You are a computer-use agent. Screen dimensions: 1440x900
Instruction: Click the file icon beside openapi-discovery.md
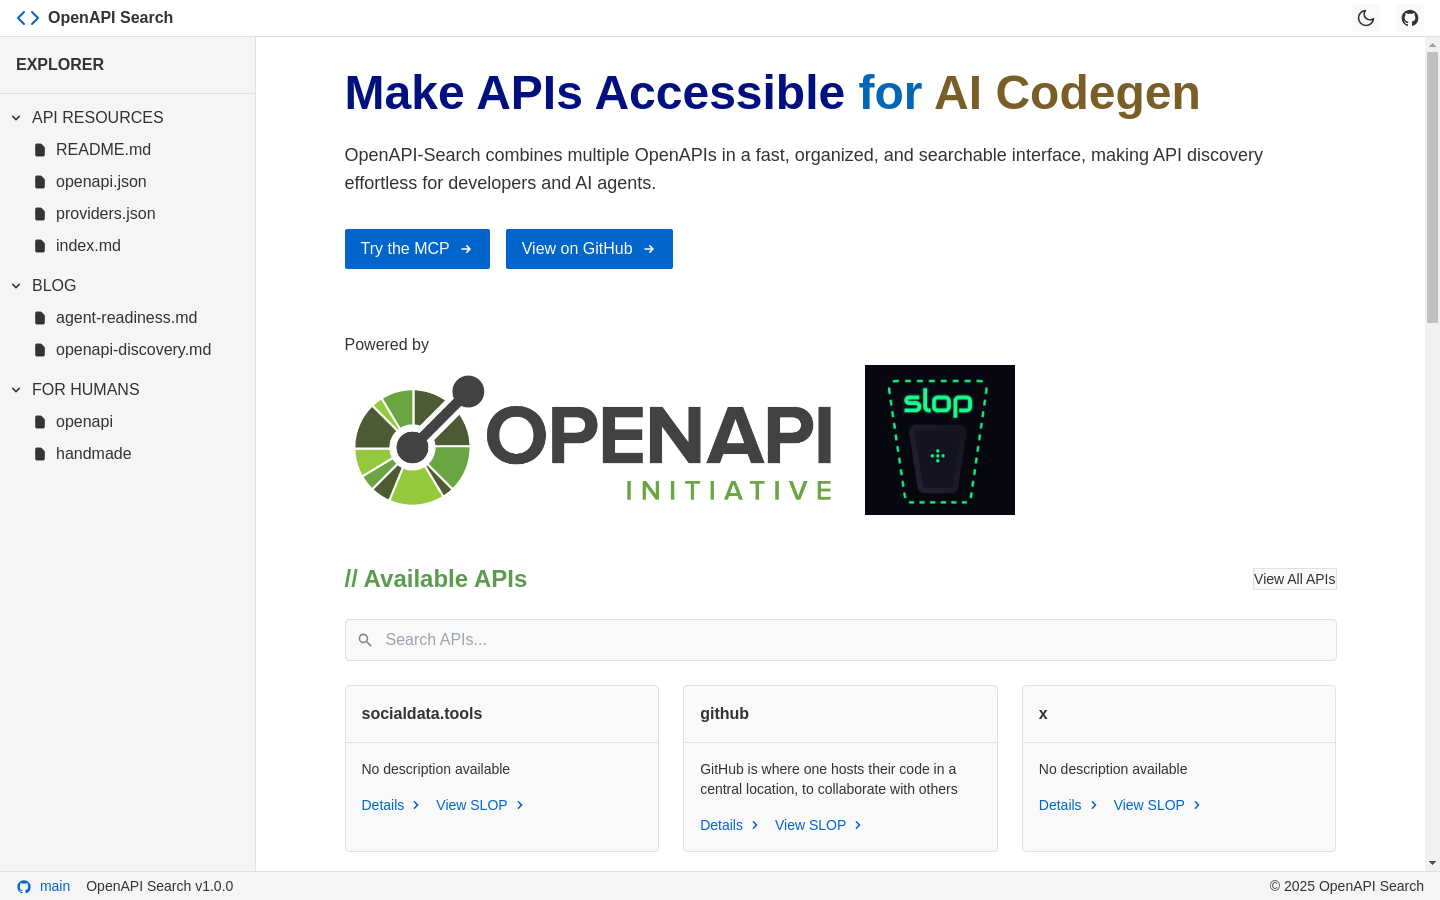click(x=40, y=350)
